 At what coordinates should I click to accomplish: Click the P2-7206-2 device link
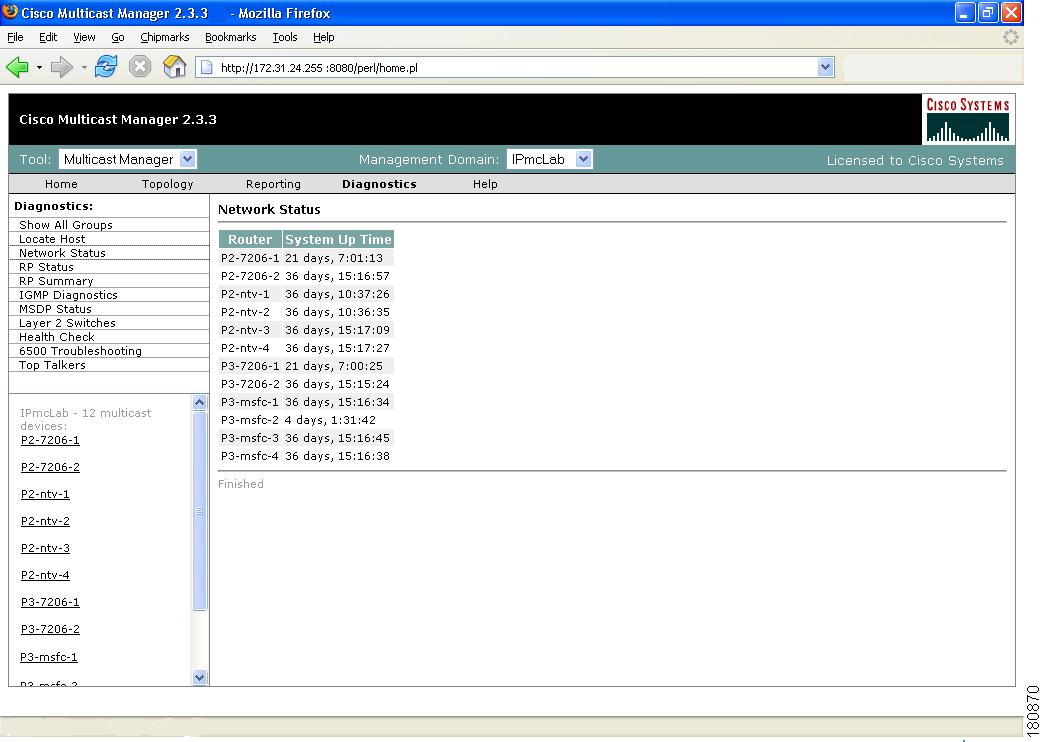[x=50, y=467]
